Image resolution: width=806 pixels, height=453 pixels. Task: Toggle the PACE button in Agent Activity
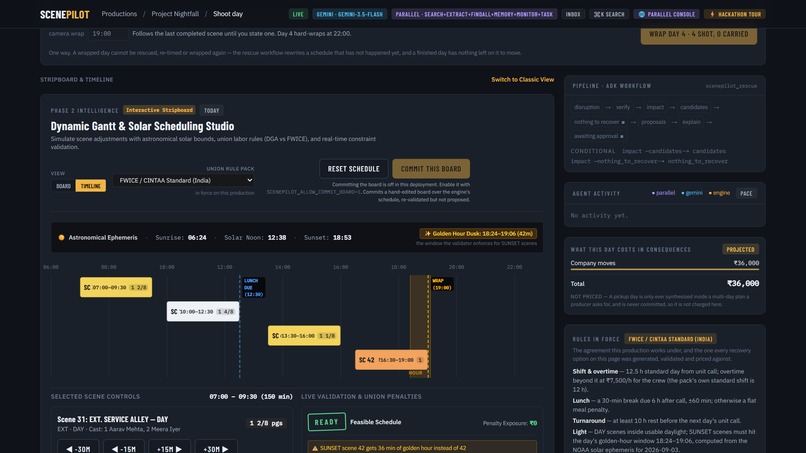click(746, 193)
